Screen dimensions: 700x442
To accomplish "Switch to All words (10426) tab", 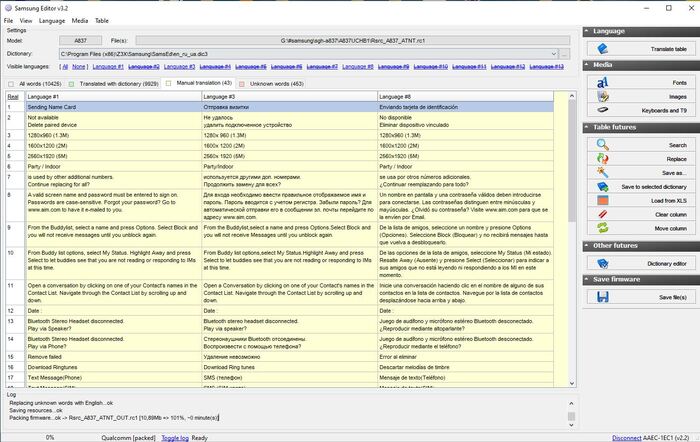I will [x=35, y=83].
